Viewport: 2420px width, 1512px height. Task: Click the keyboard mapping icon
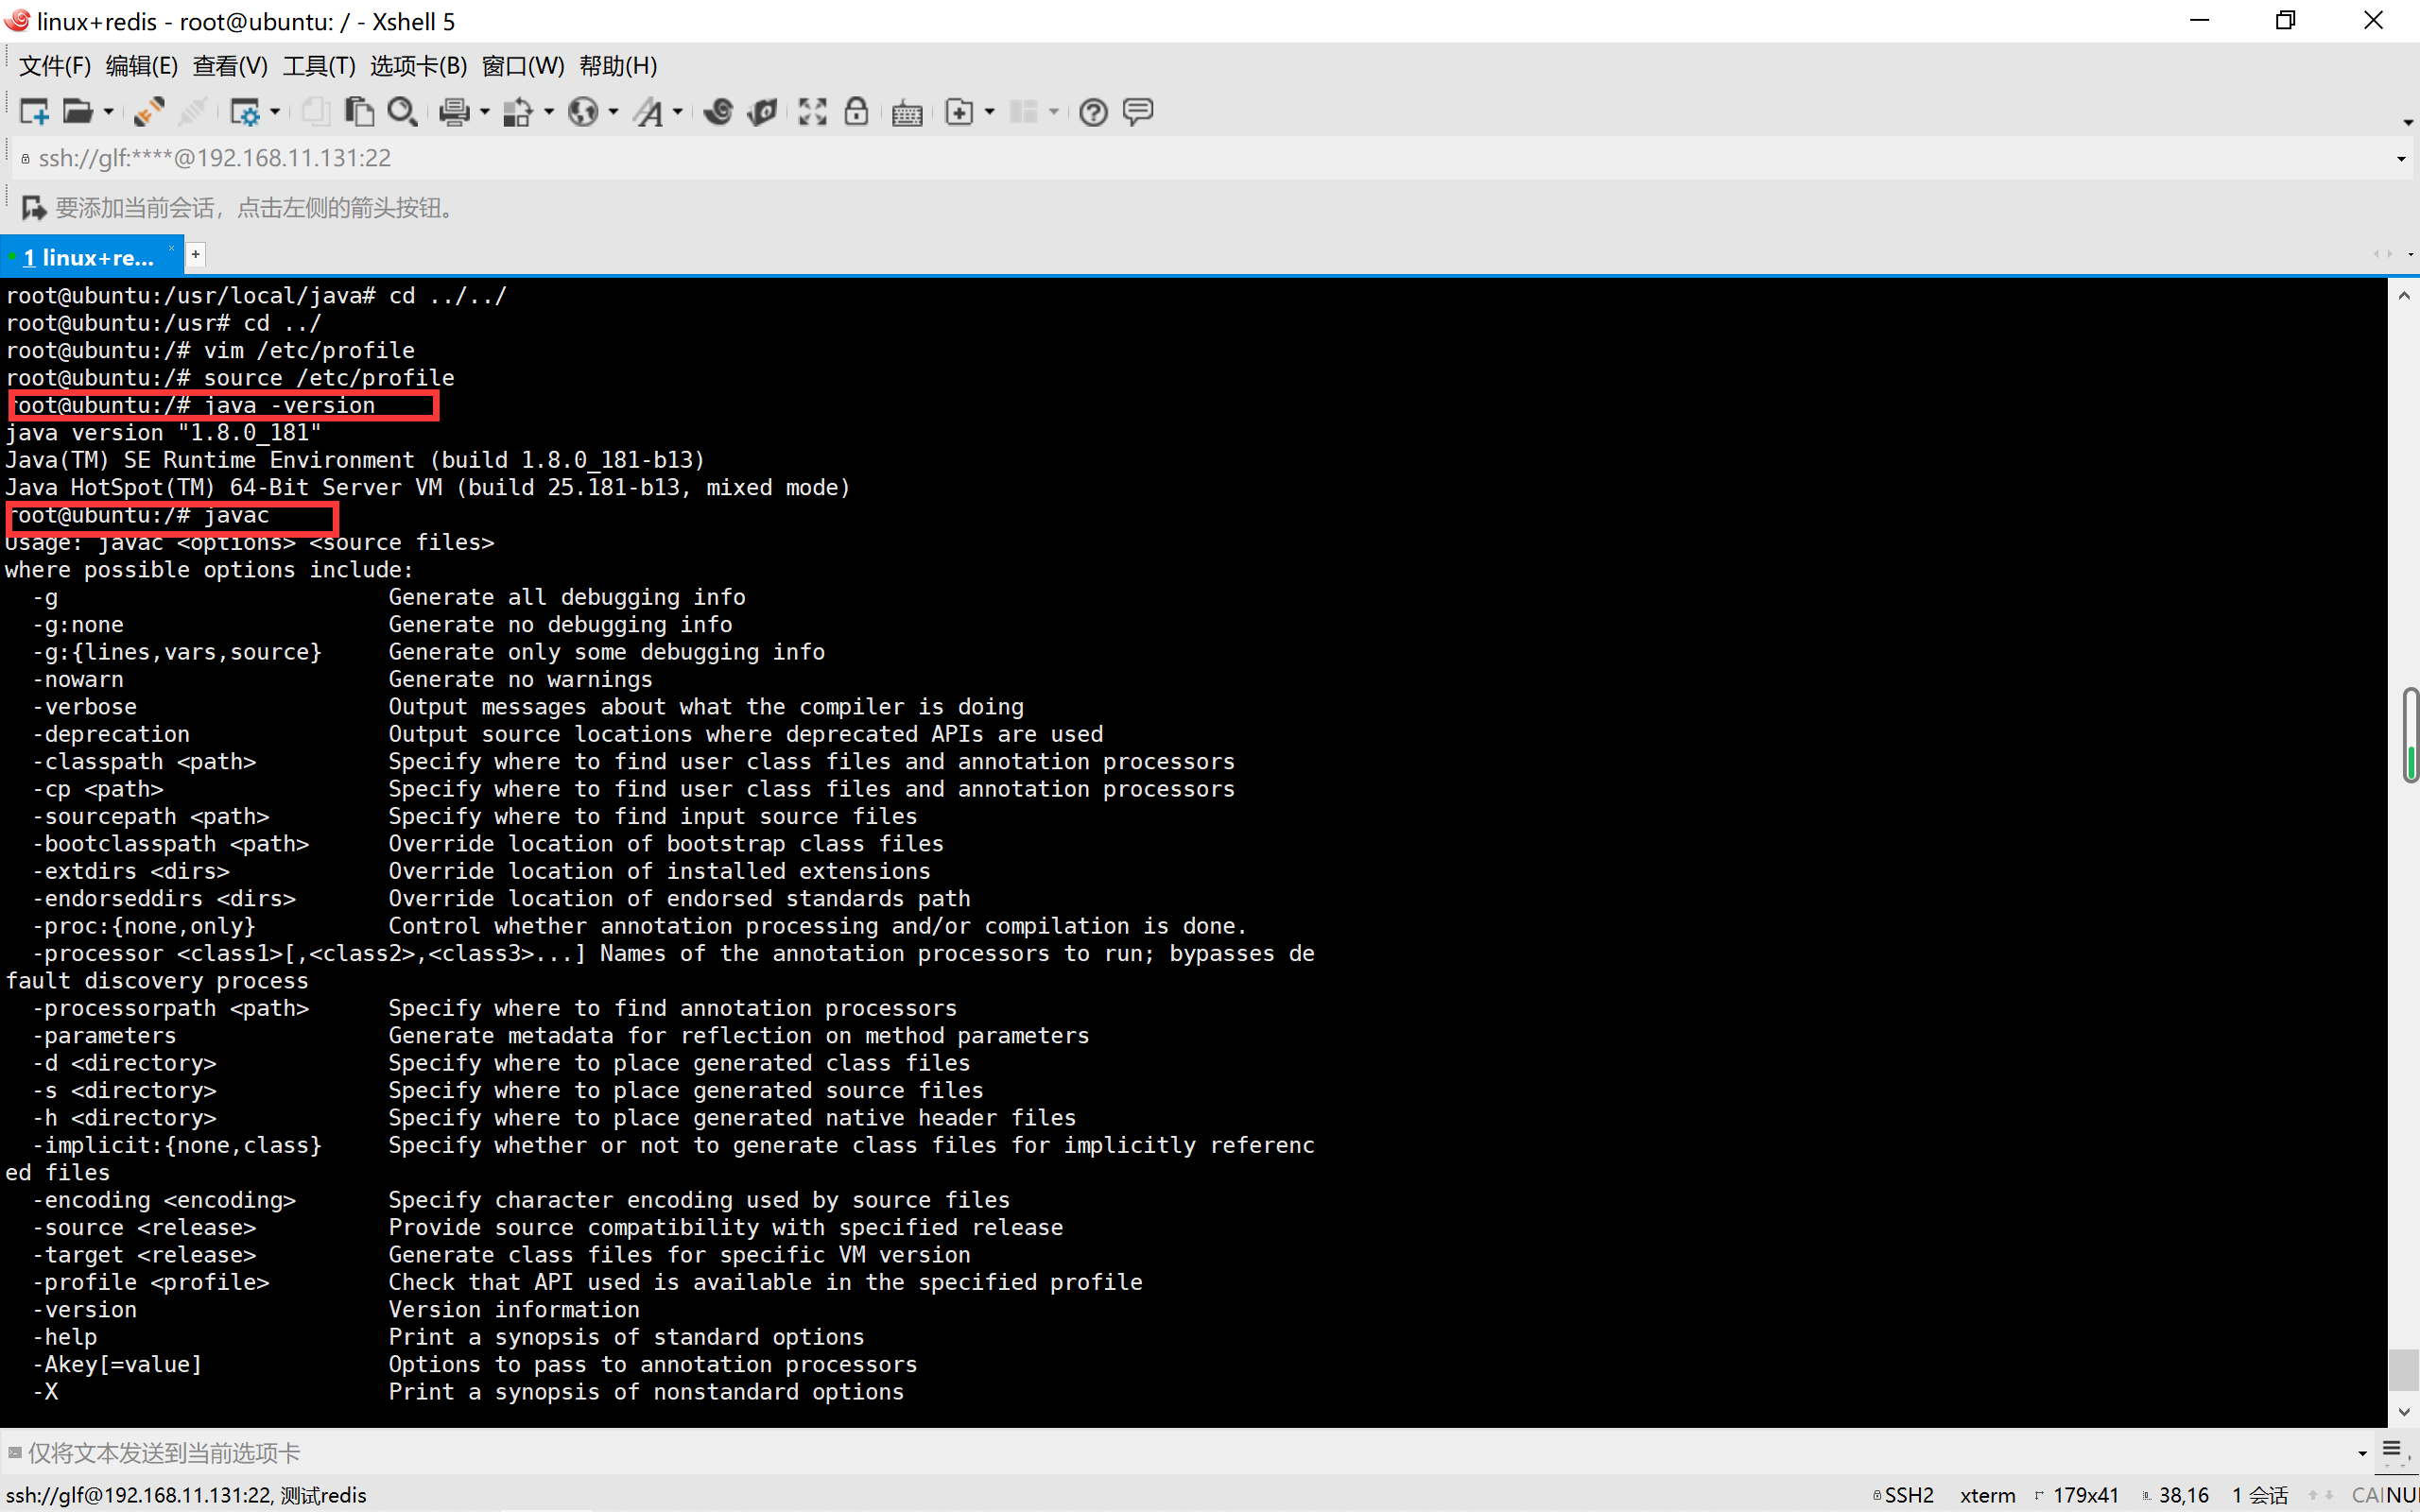907,113
